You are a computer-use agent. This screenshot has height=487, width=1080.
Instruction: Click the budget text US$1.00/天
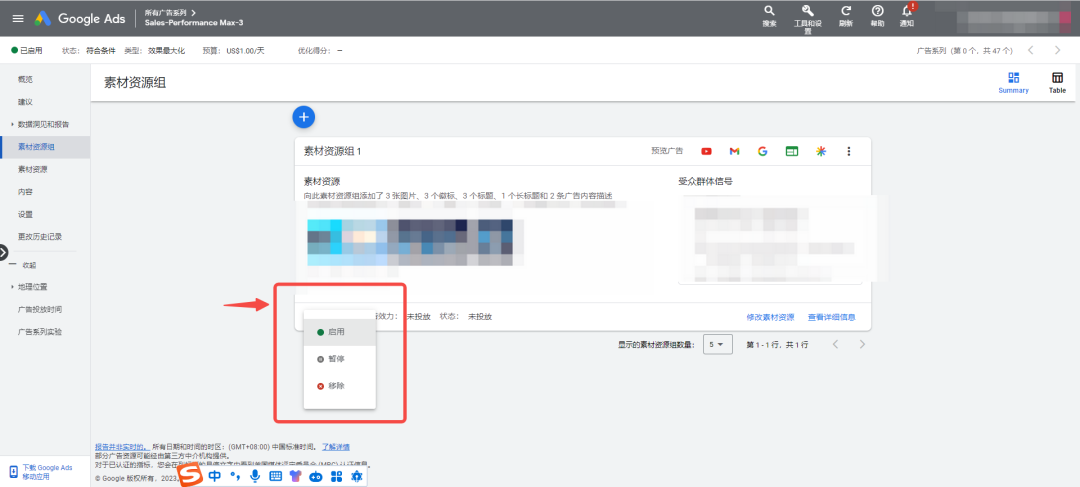point(245,50)
